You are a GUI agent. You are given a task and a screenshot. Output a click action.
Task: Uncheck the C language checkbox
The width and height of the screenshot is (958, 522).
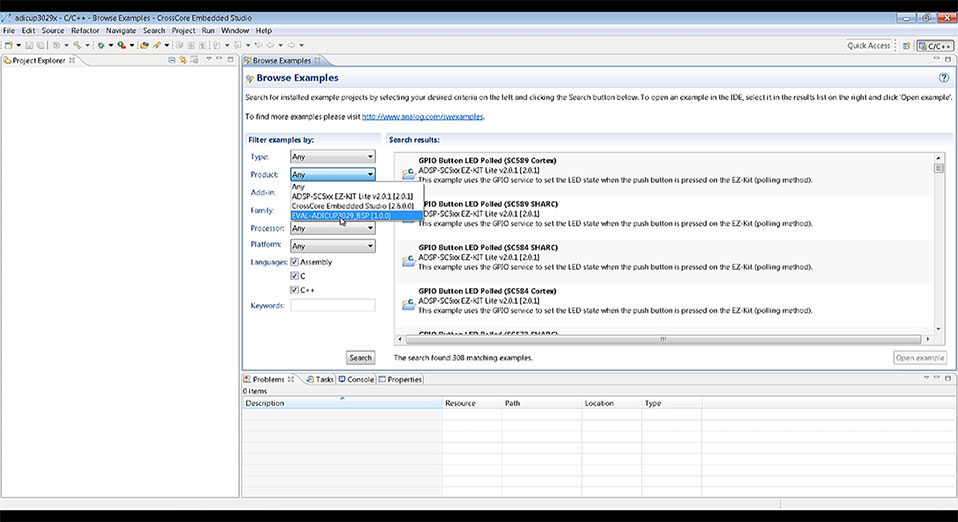[294, 276]
